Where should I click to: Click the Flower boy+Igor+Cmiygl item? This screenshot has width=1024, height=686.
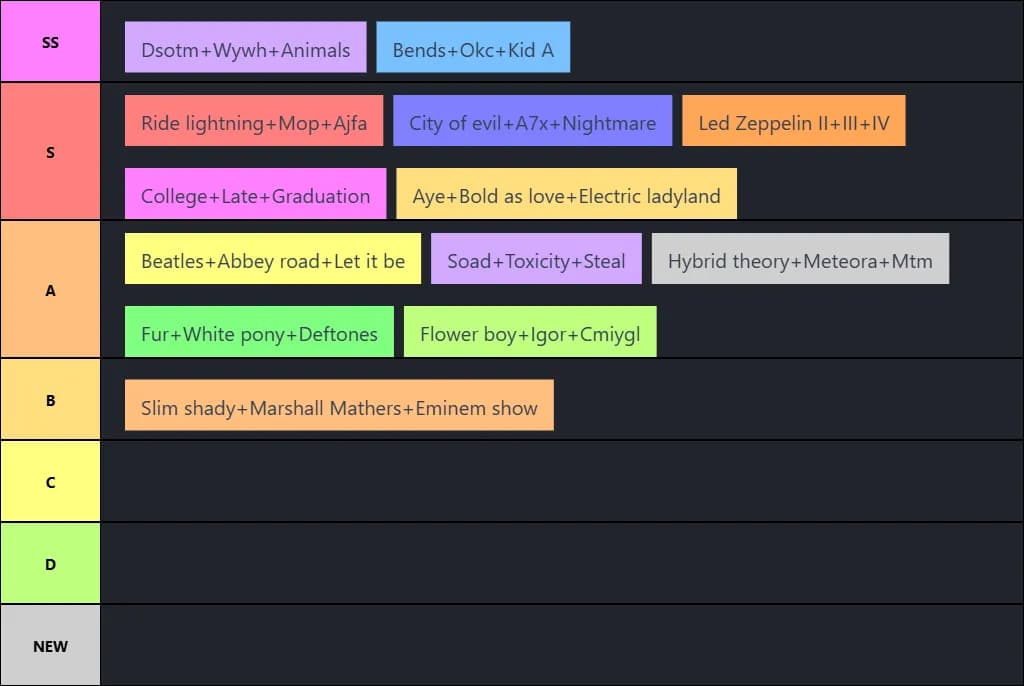point(530,333)
